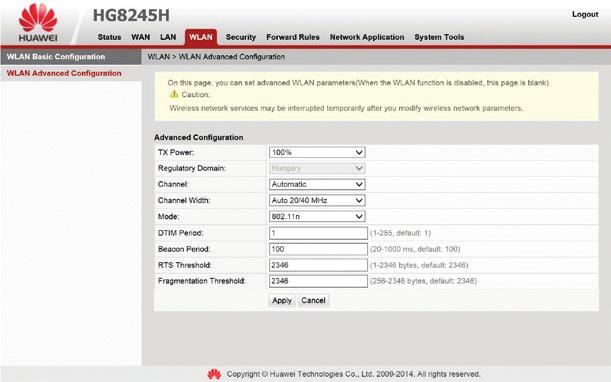Image resolution: width=611 pixels, height=382 pixels.
Task: Click the Huawei logo in the header
Action: click(38, 22)
